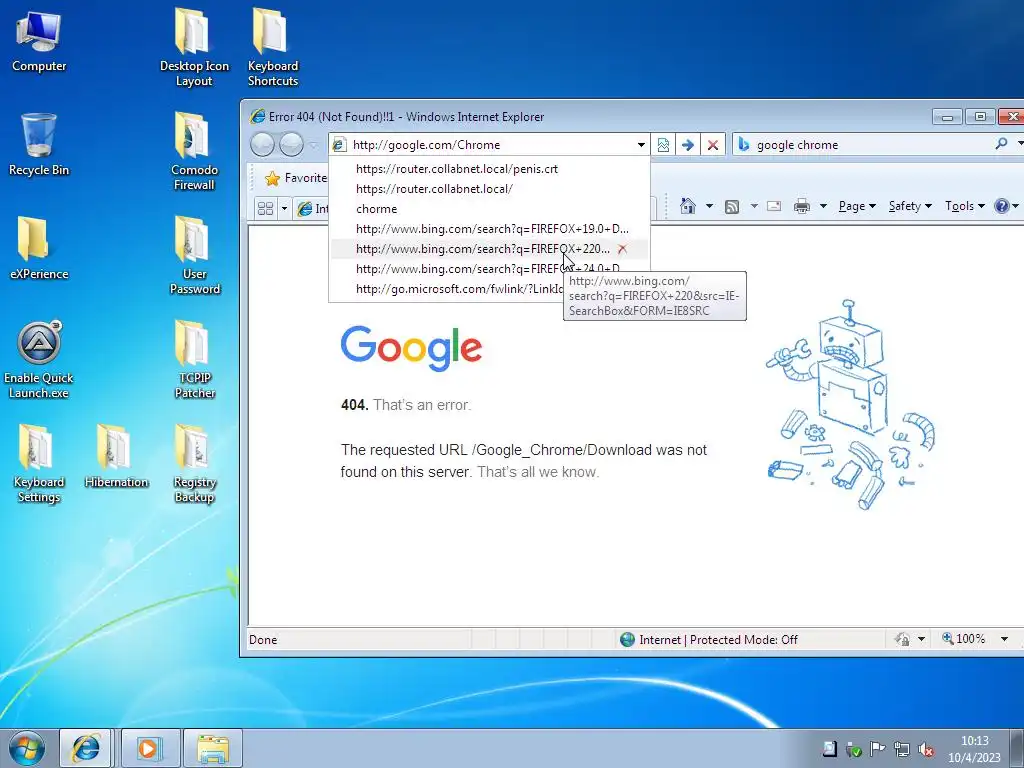The width and height of the screenshot is (1024, 768).
Task: Open the Tools menu
Action: click(x=965, y=206)
